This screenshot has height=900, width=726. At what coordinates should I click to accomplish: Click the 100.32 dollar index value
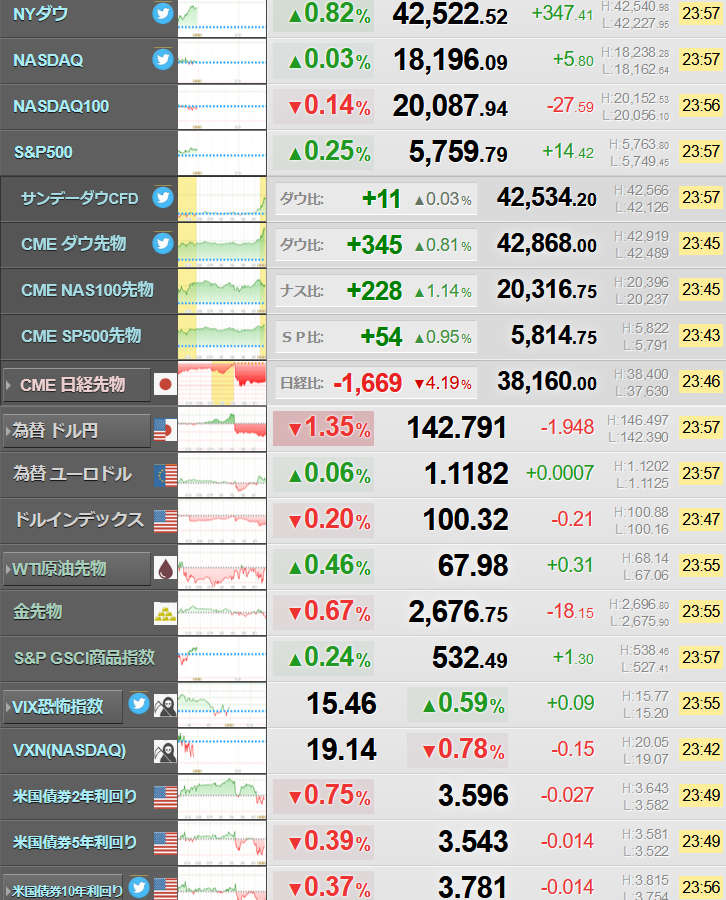pyautogui.click(x=465, y=519)
